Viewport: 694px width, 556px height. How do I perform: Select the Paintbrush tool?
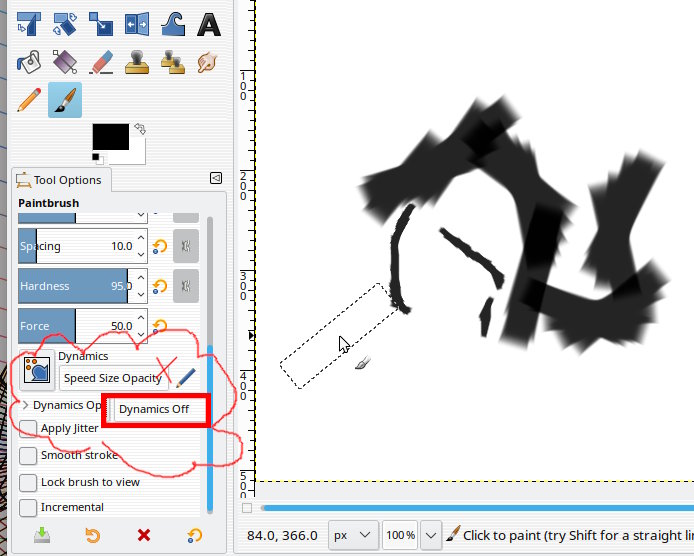click(65, 100)
